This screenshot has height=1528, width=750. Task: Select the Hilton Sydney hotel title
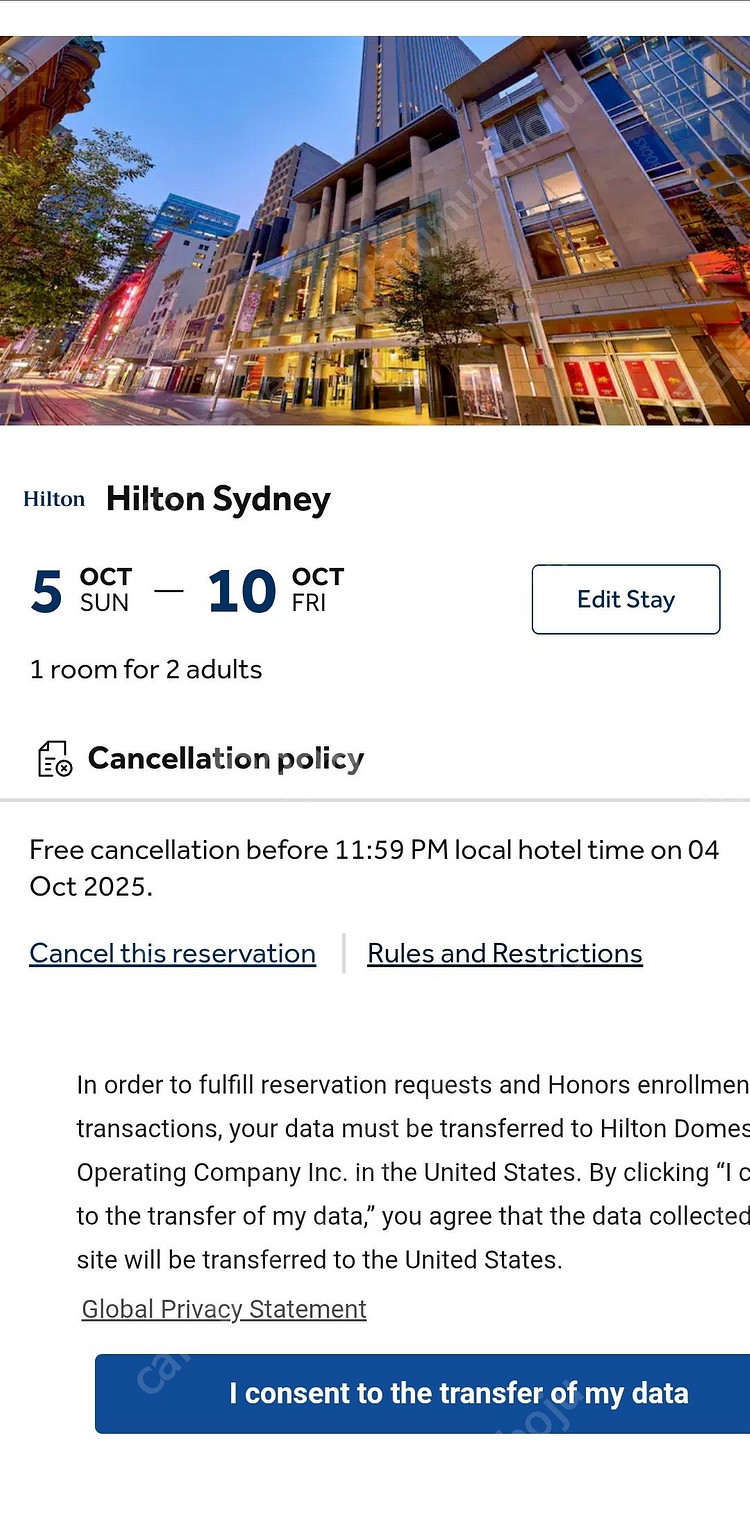click(x=218, y=499)
